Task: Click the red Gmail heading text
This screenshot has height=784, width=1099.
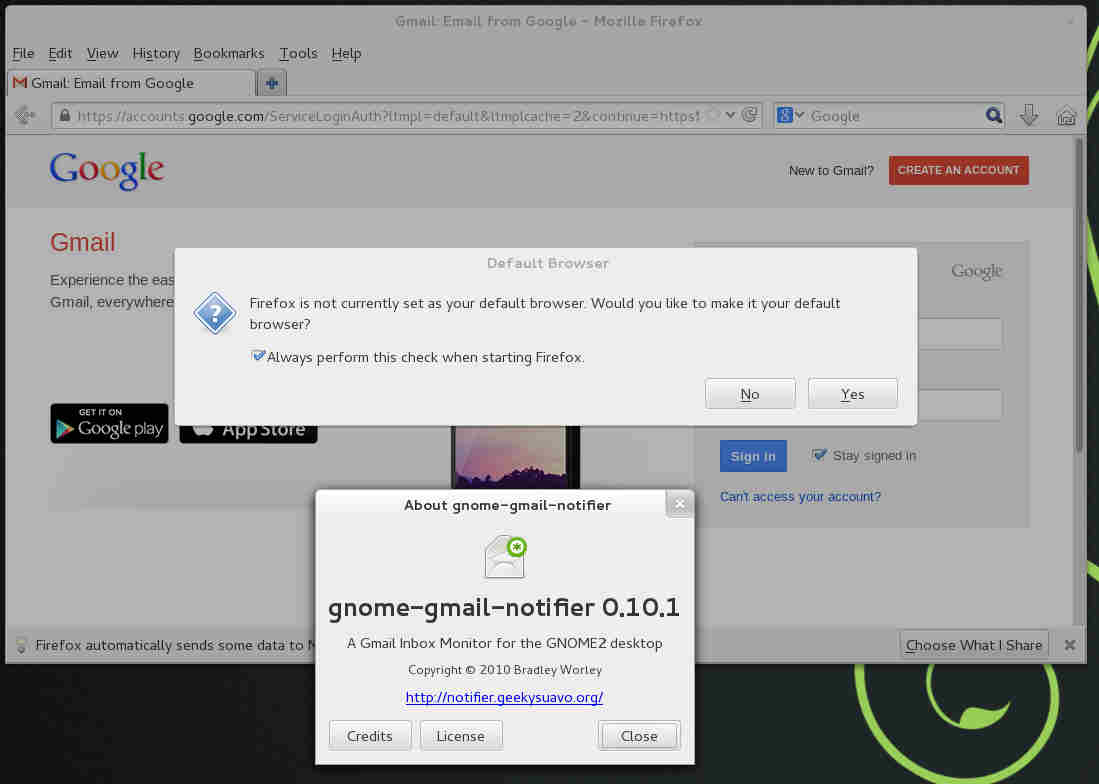Action: coord(83,242)
